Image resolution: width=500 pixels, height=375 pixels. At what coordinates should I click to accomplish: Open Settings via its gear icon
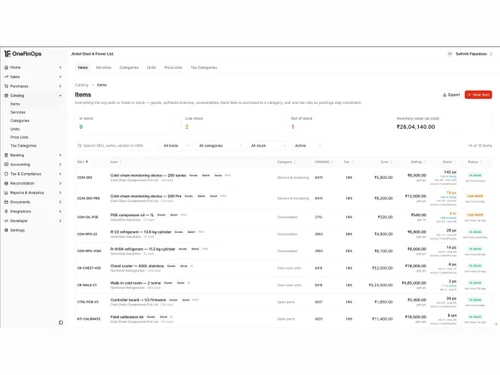click(6, 230)
